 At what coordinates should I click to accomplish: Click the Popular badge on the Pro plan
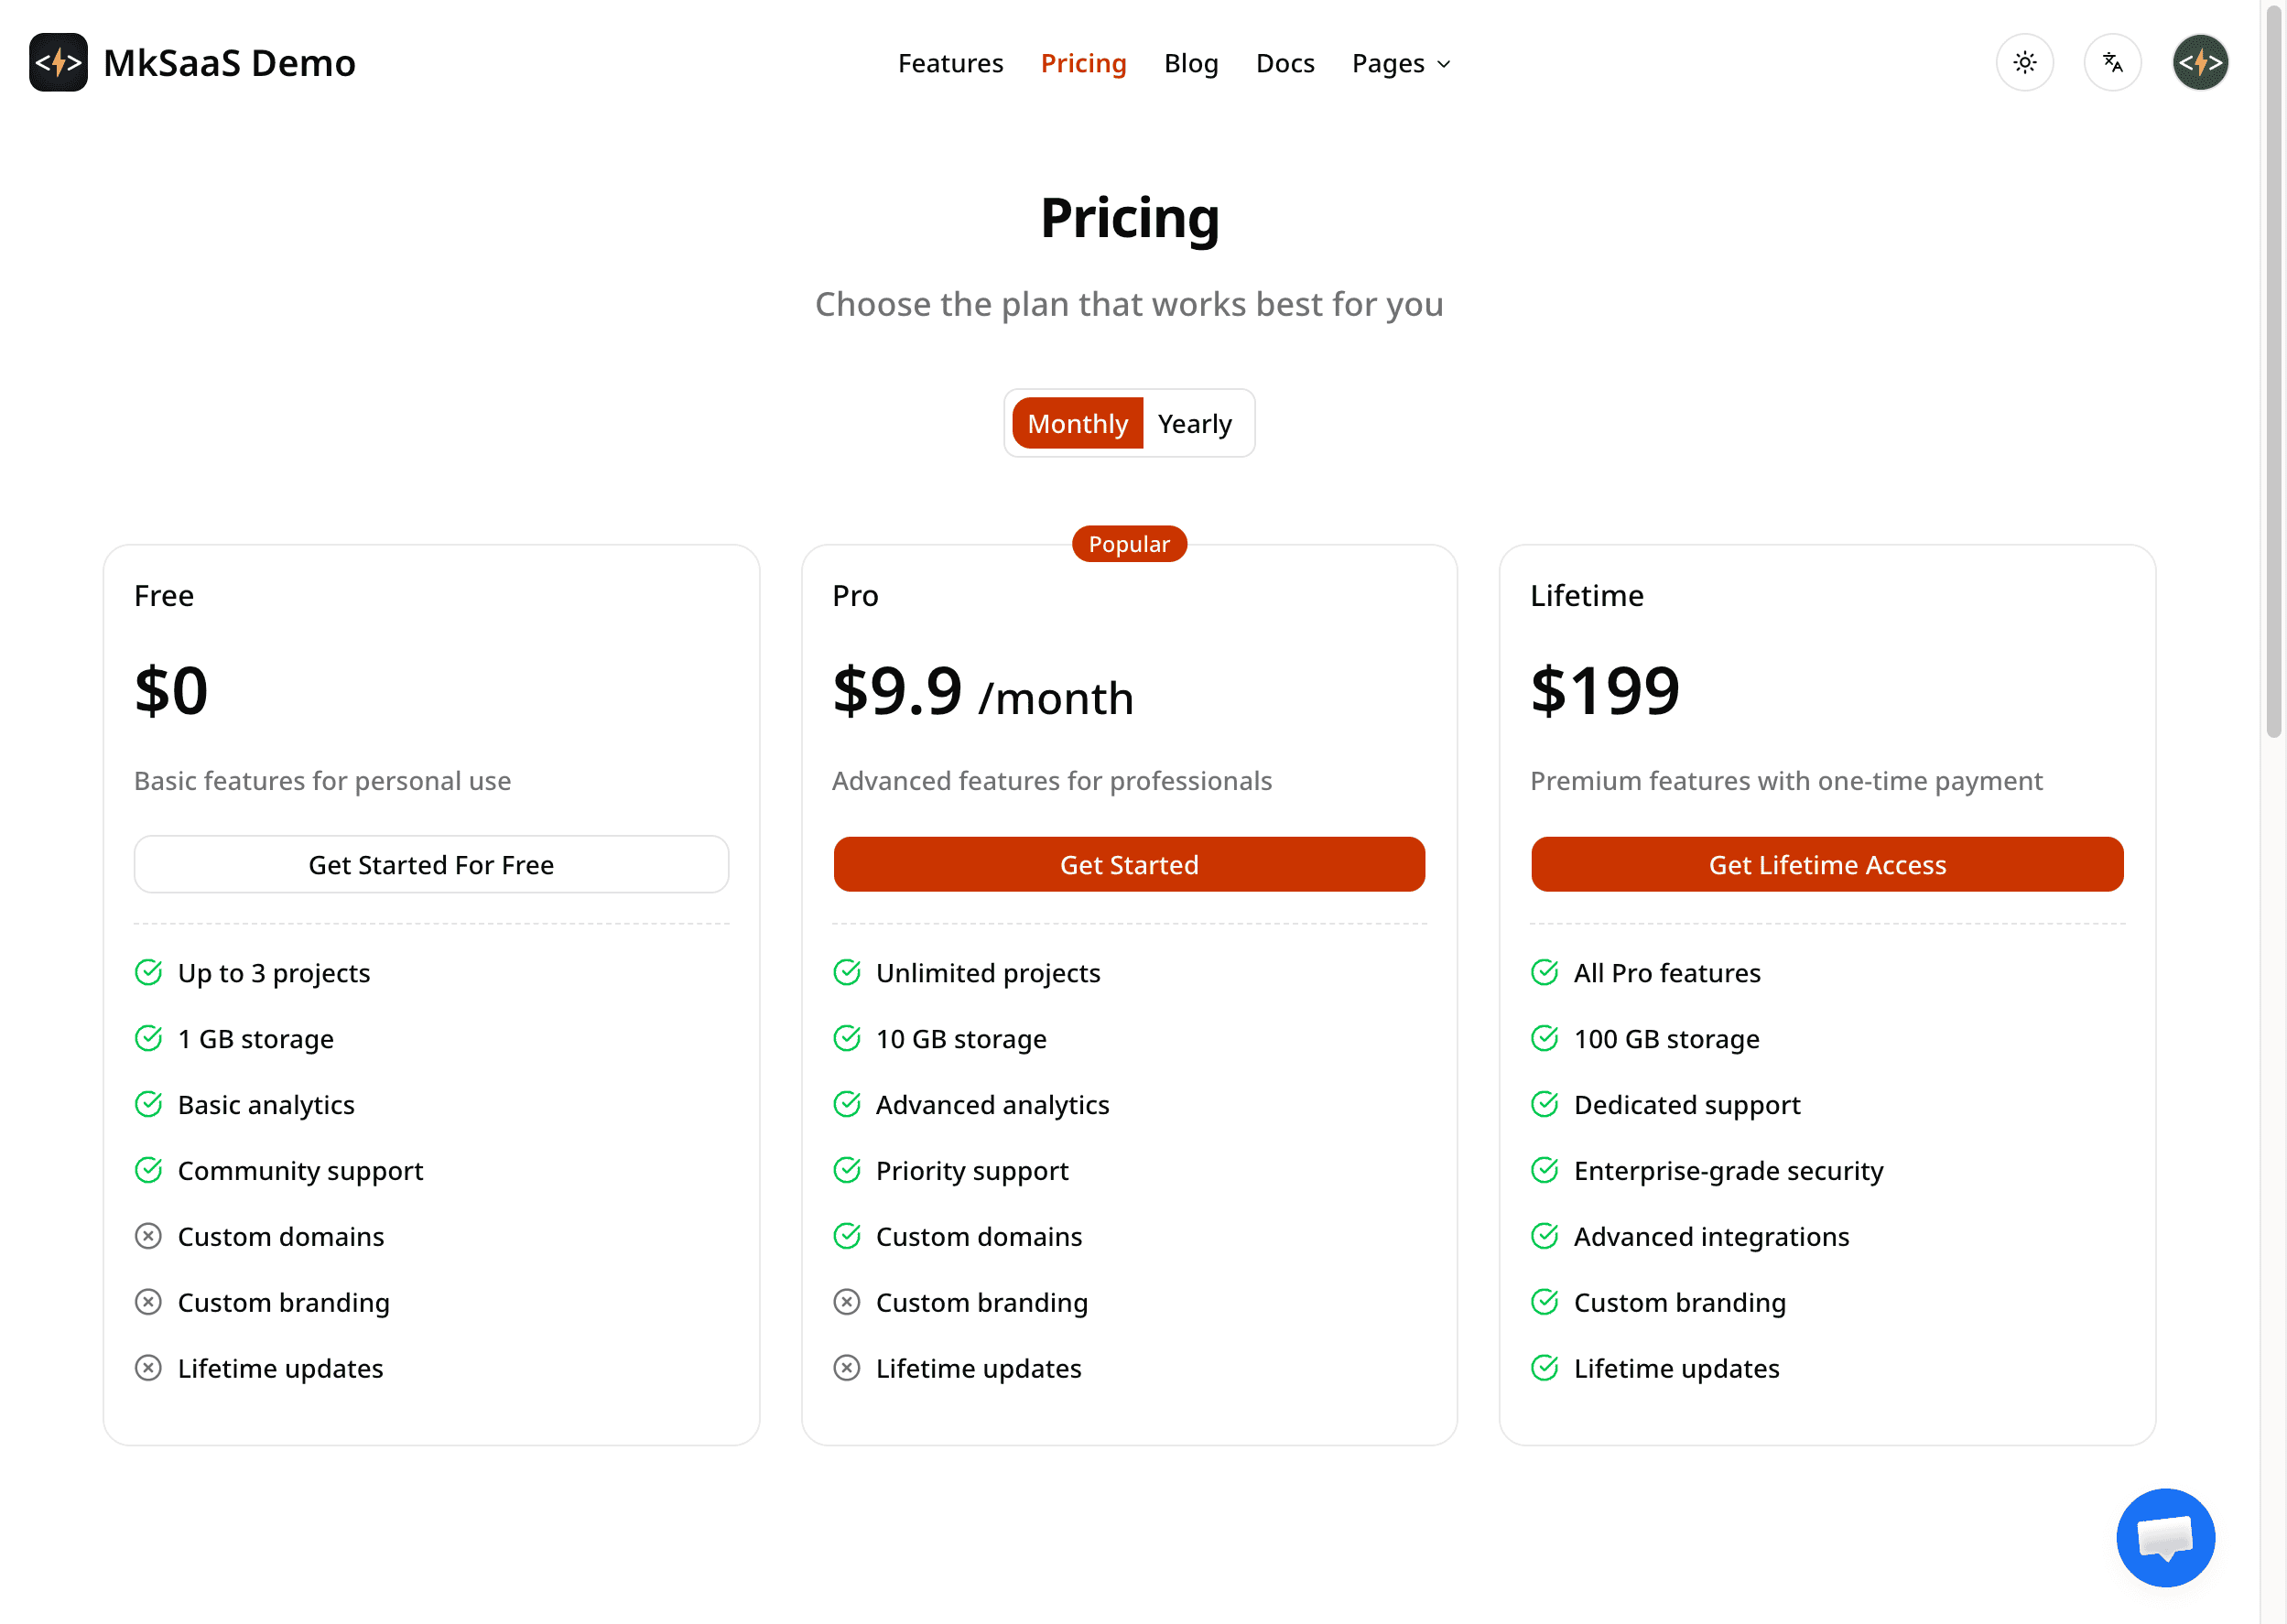point(1128,544)
